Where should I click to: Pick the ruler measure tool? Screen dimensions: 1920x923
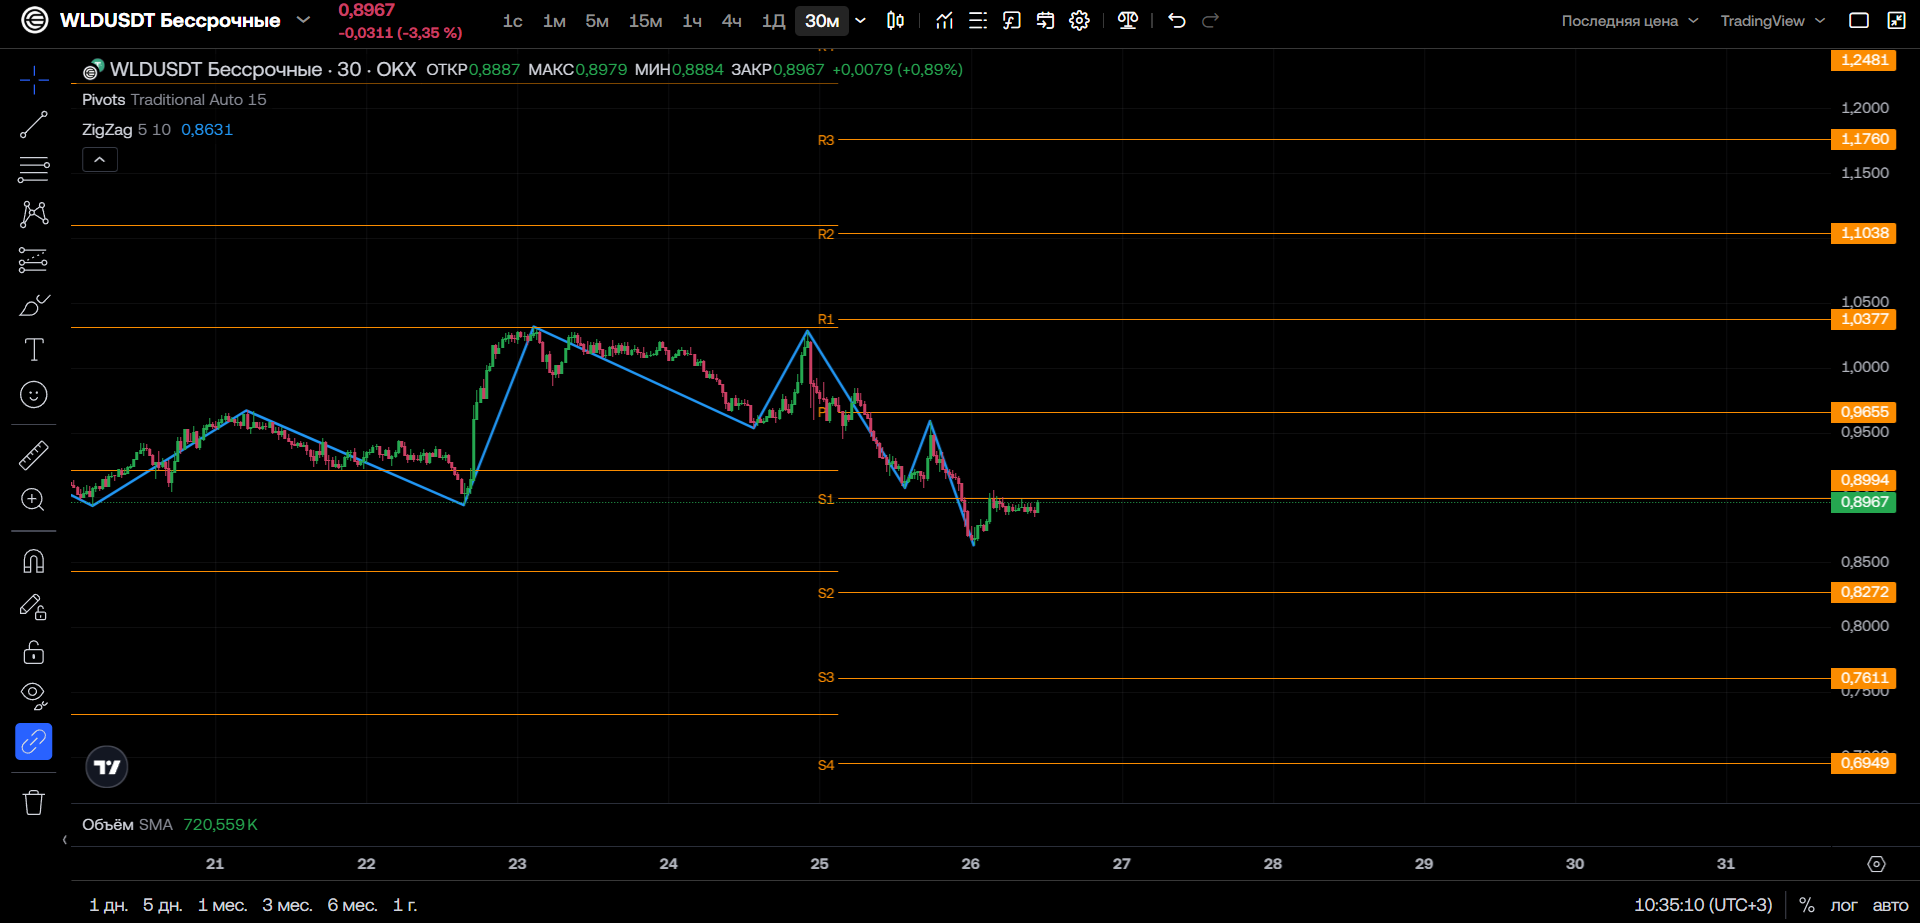33,455
